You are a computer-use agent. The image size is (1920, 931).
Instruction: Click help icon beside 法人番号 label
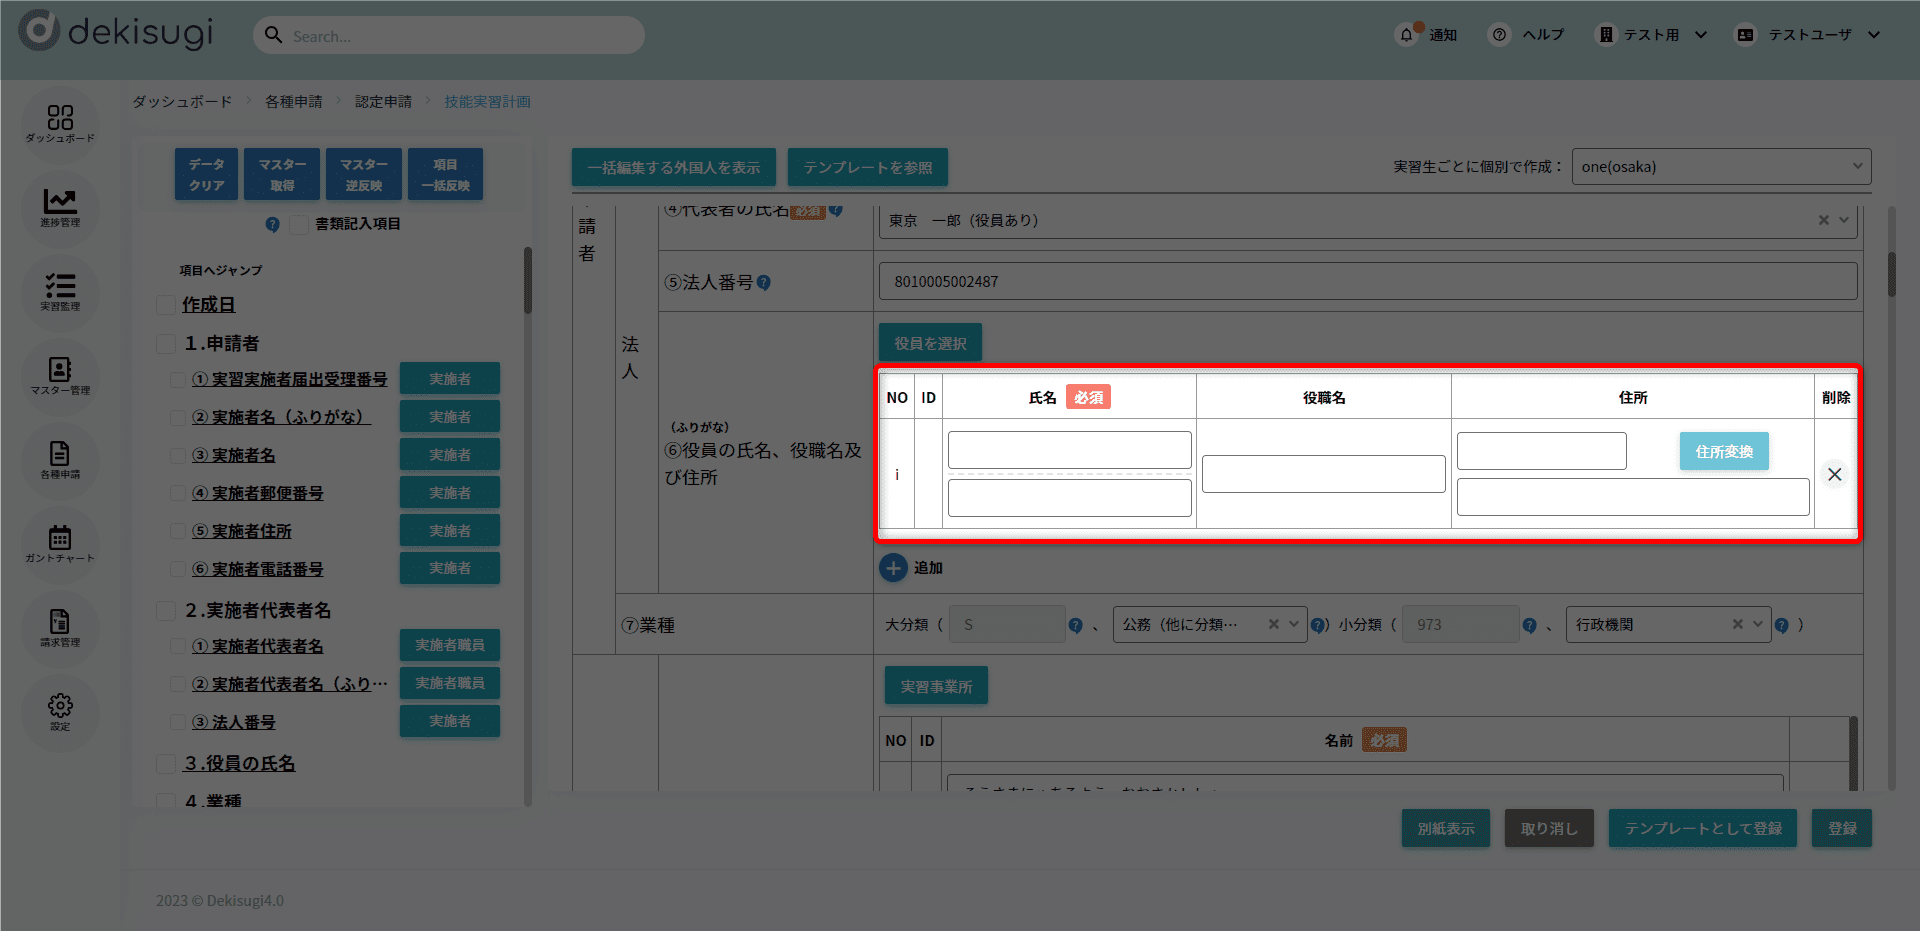(x=764, y=283)
